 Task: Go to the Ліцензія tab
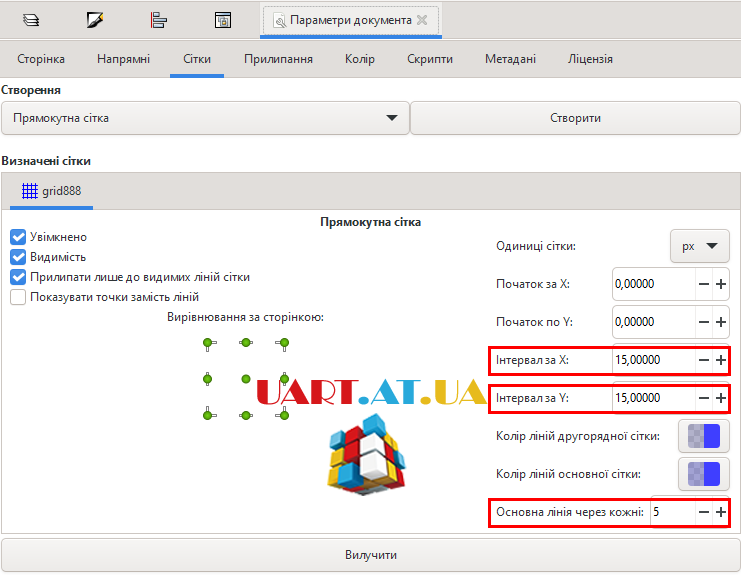590,59
